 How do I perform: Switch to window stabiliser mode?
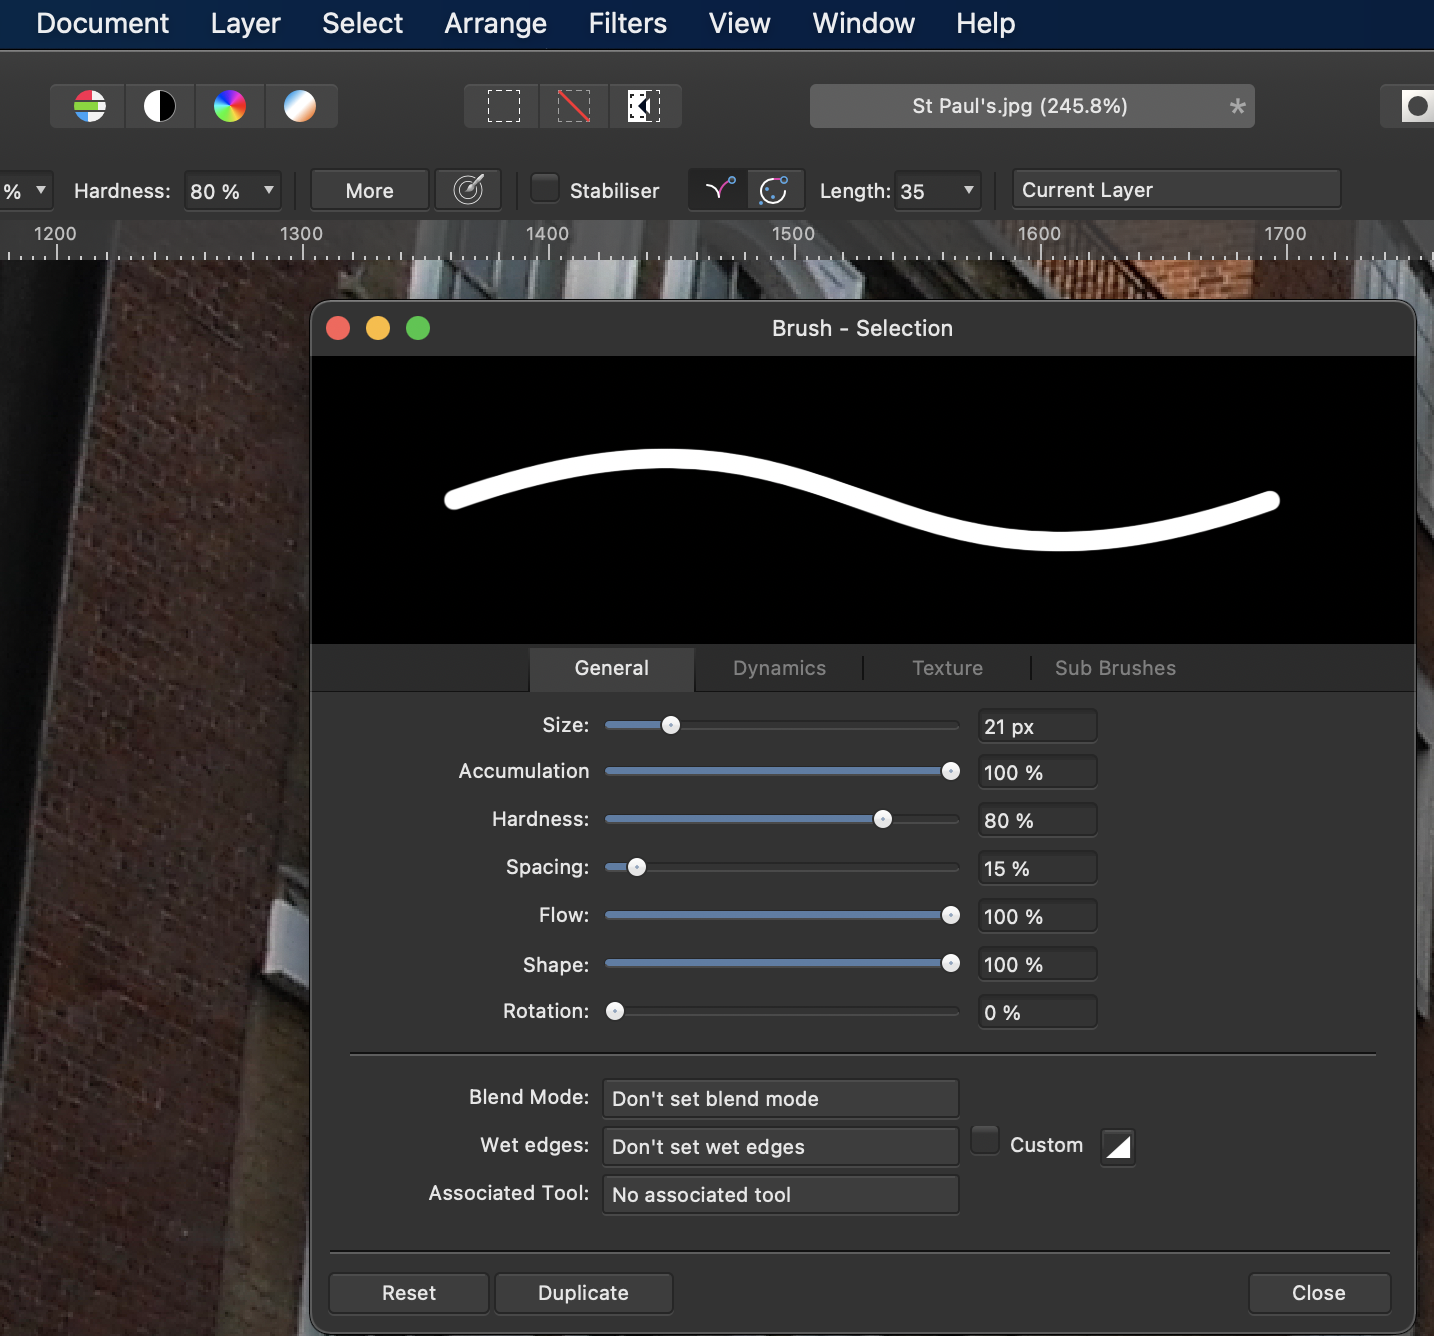tap(773, 189)
